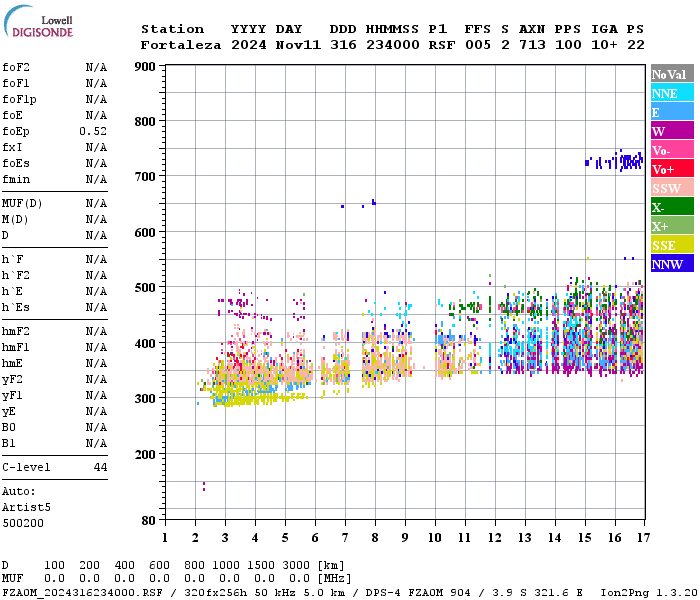Select the Vo- pink legend swatch
The image size is (700, 600).
[x=672, y=150]
